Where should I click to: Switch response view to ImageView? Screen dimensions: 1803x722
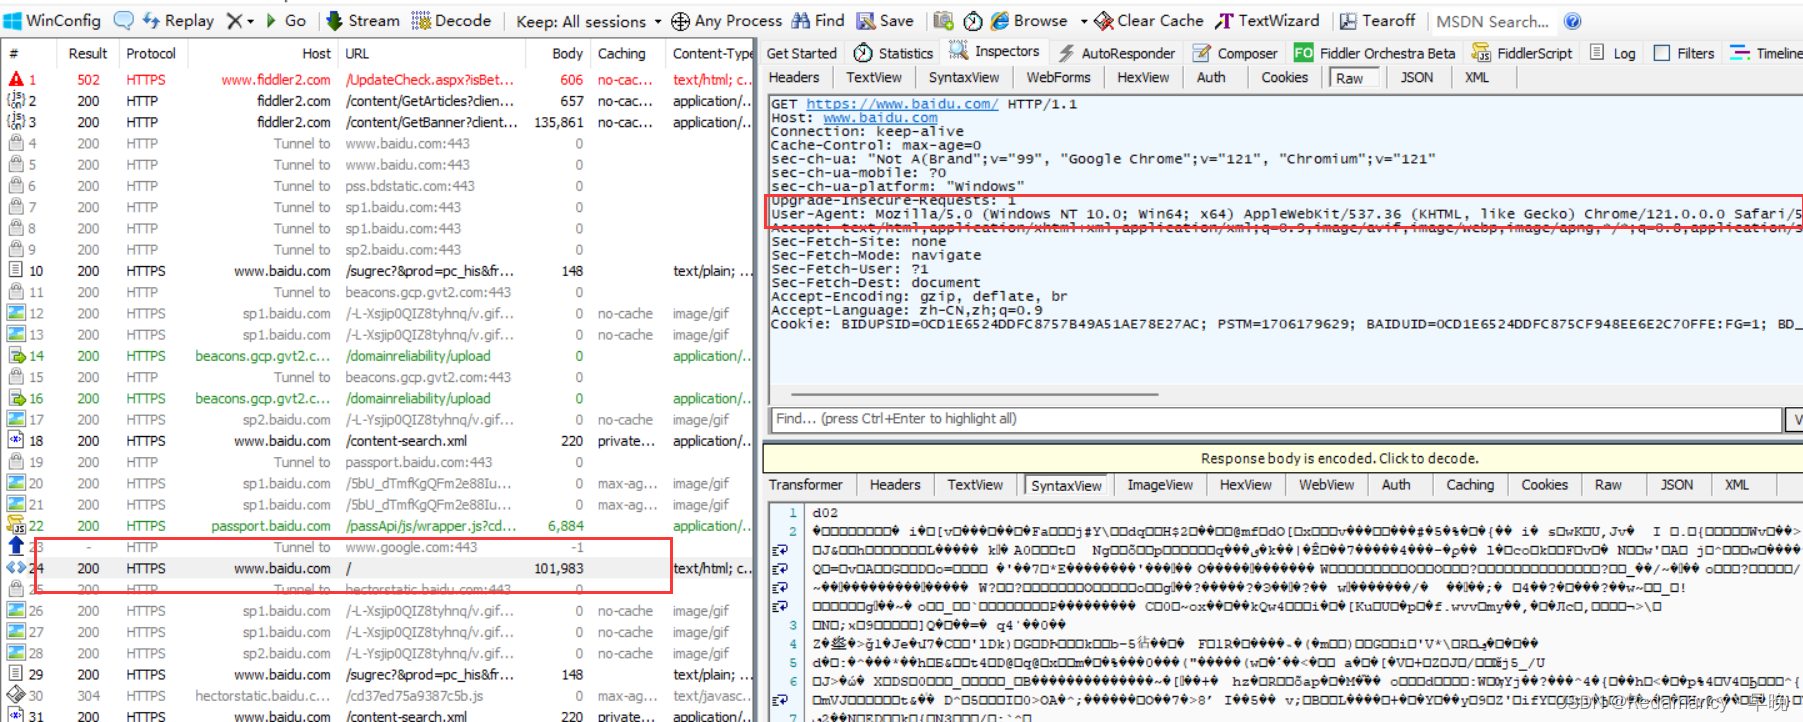click(1160, 484)
